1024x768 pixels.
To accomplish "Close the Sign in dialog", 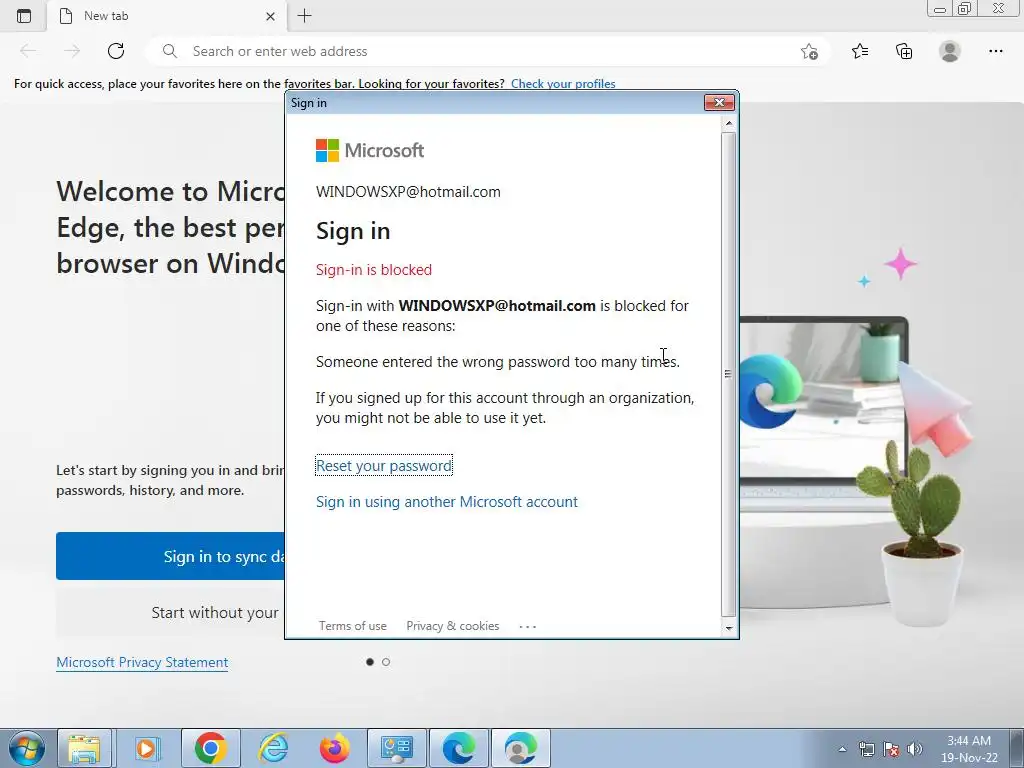I will click(719, 103).
